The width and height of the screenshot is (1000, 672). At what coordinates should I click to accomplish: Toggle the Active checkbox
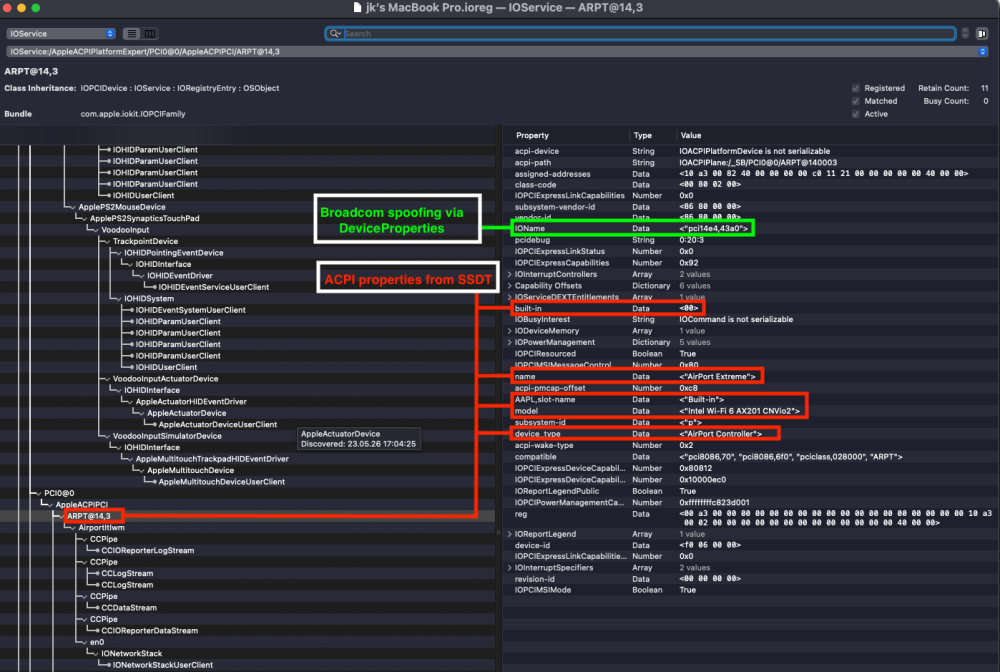[x=856, y=114]
